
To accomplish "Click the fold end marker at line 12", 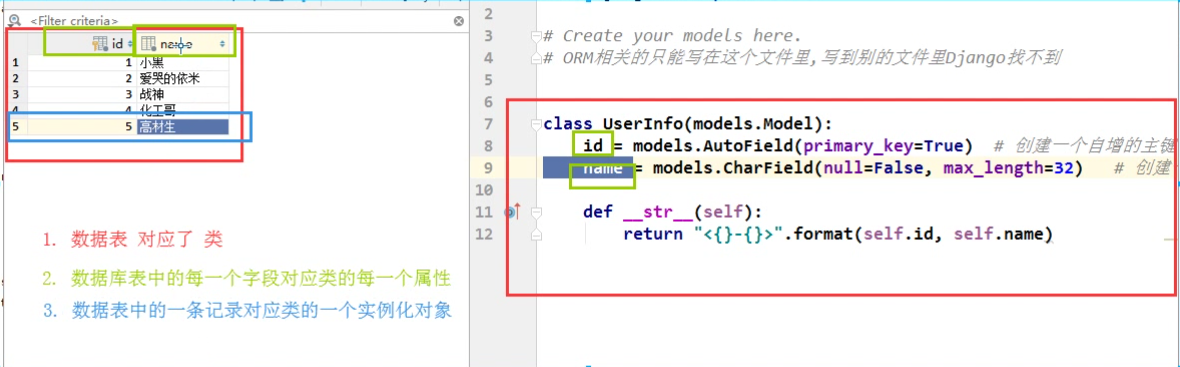I will click(x=537, y=235).
